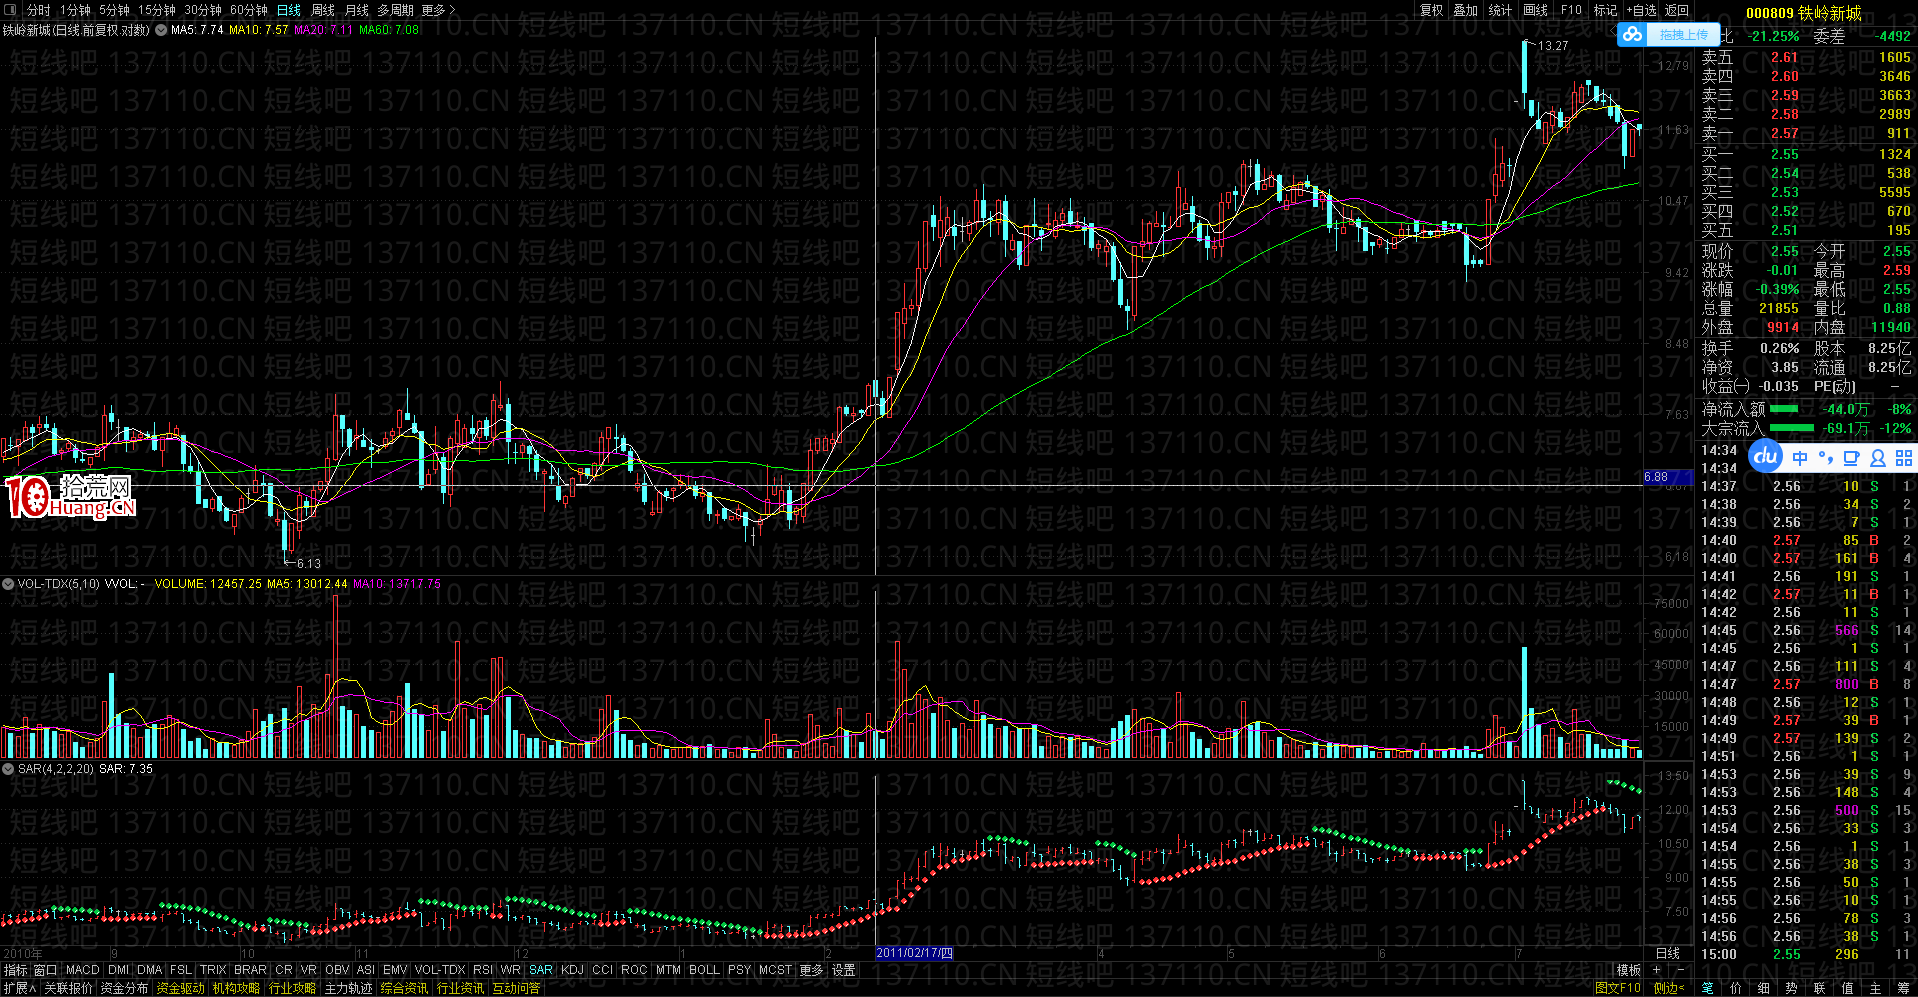Open the F10 company info
This screenshot has width=1918, height=997.
[1571, 10]
